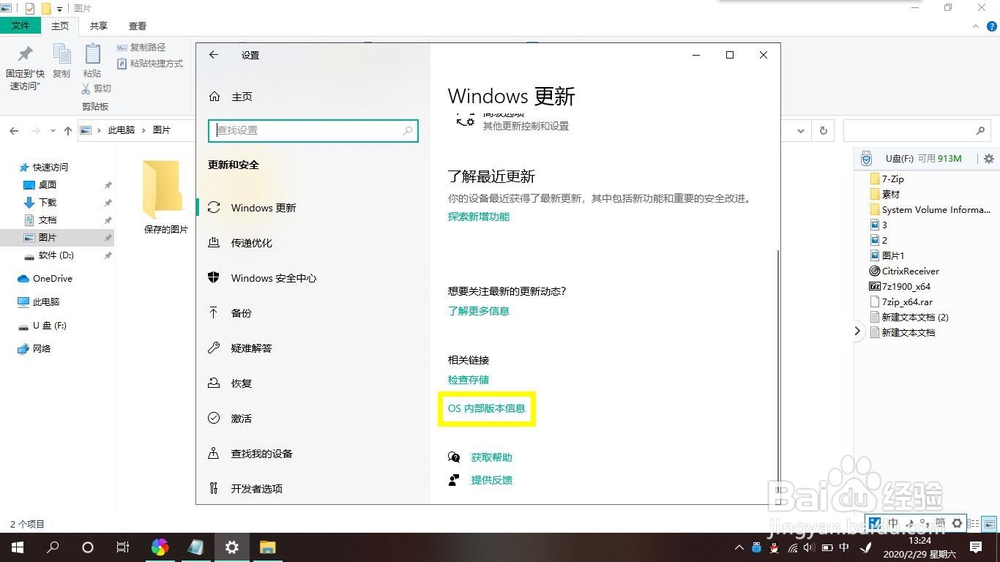Open recent locations dropdown in Explorer
Screen dimensions: 1000x562
[x=52, y=131]
